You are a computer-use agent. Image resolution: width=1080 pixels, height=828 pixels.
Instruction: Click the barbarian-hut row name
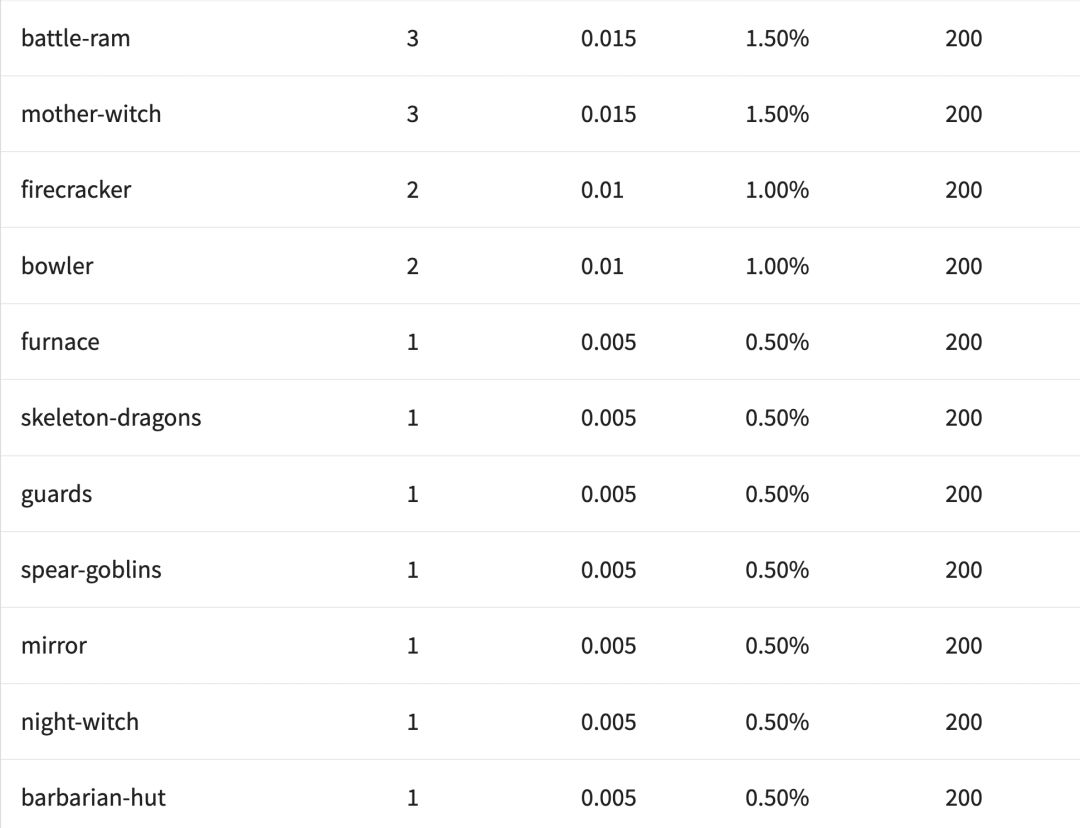coord(93,798)
